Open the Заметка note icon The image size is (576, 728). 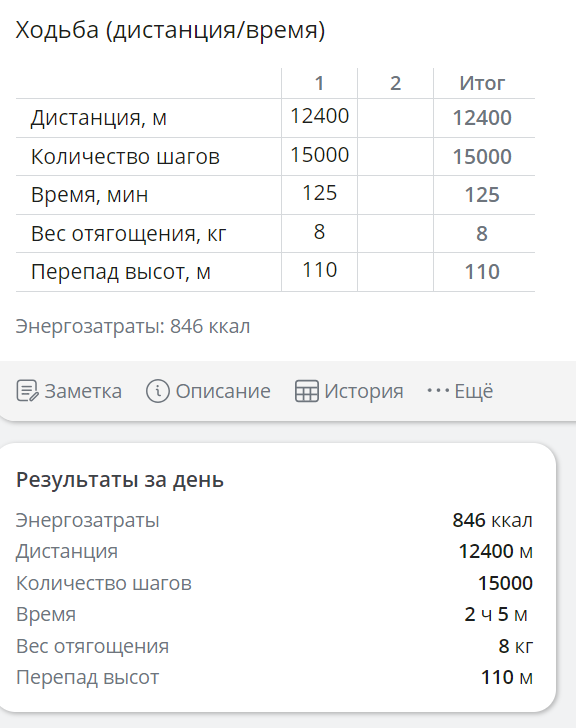click(27, 391)
